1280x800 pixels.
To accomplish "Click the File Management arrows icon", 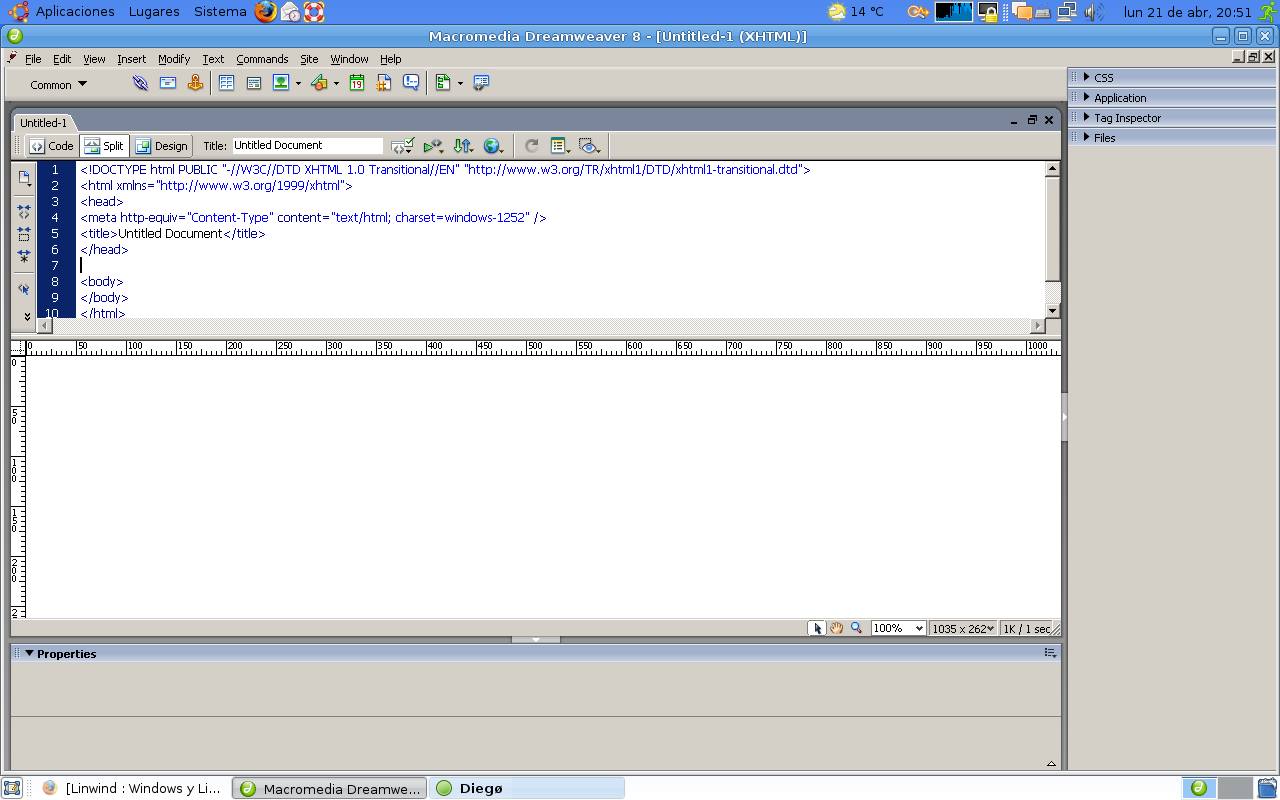I will 462,146.
